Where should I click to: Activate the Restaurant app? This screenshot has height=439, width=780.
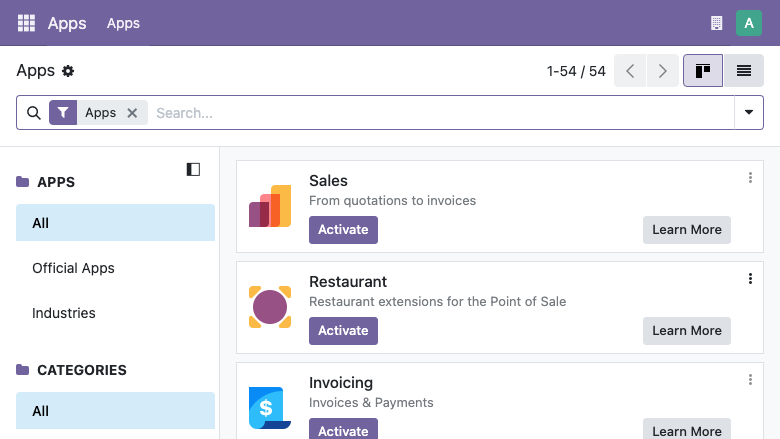tap(343, 331)
